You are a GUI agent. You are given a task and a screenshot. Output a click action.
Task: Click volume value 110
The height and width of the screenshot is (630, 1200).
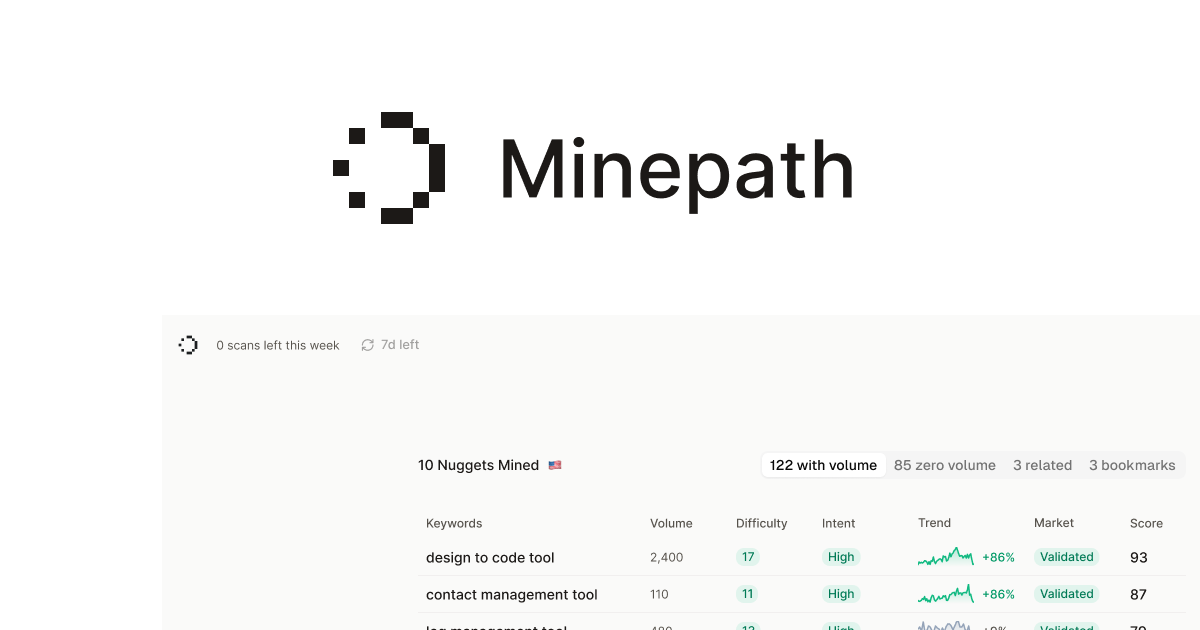pos(659,594)
